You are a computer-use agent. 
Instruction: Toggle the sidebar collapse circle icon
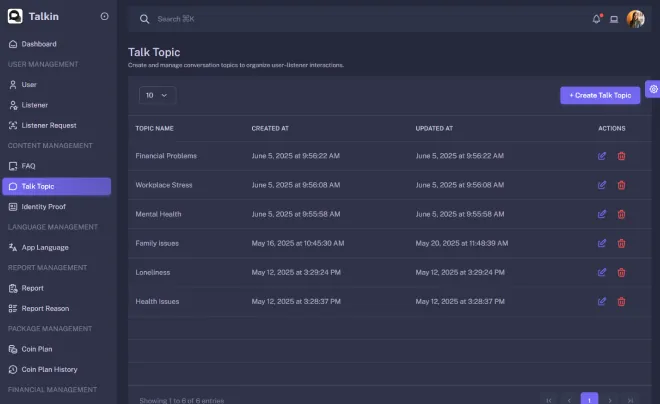(104, 16)
